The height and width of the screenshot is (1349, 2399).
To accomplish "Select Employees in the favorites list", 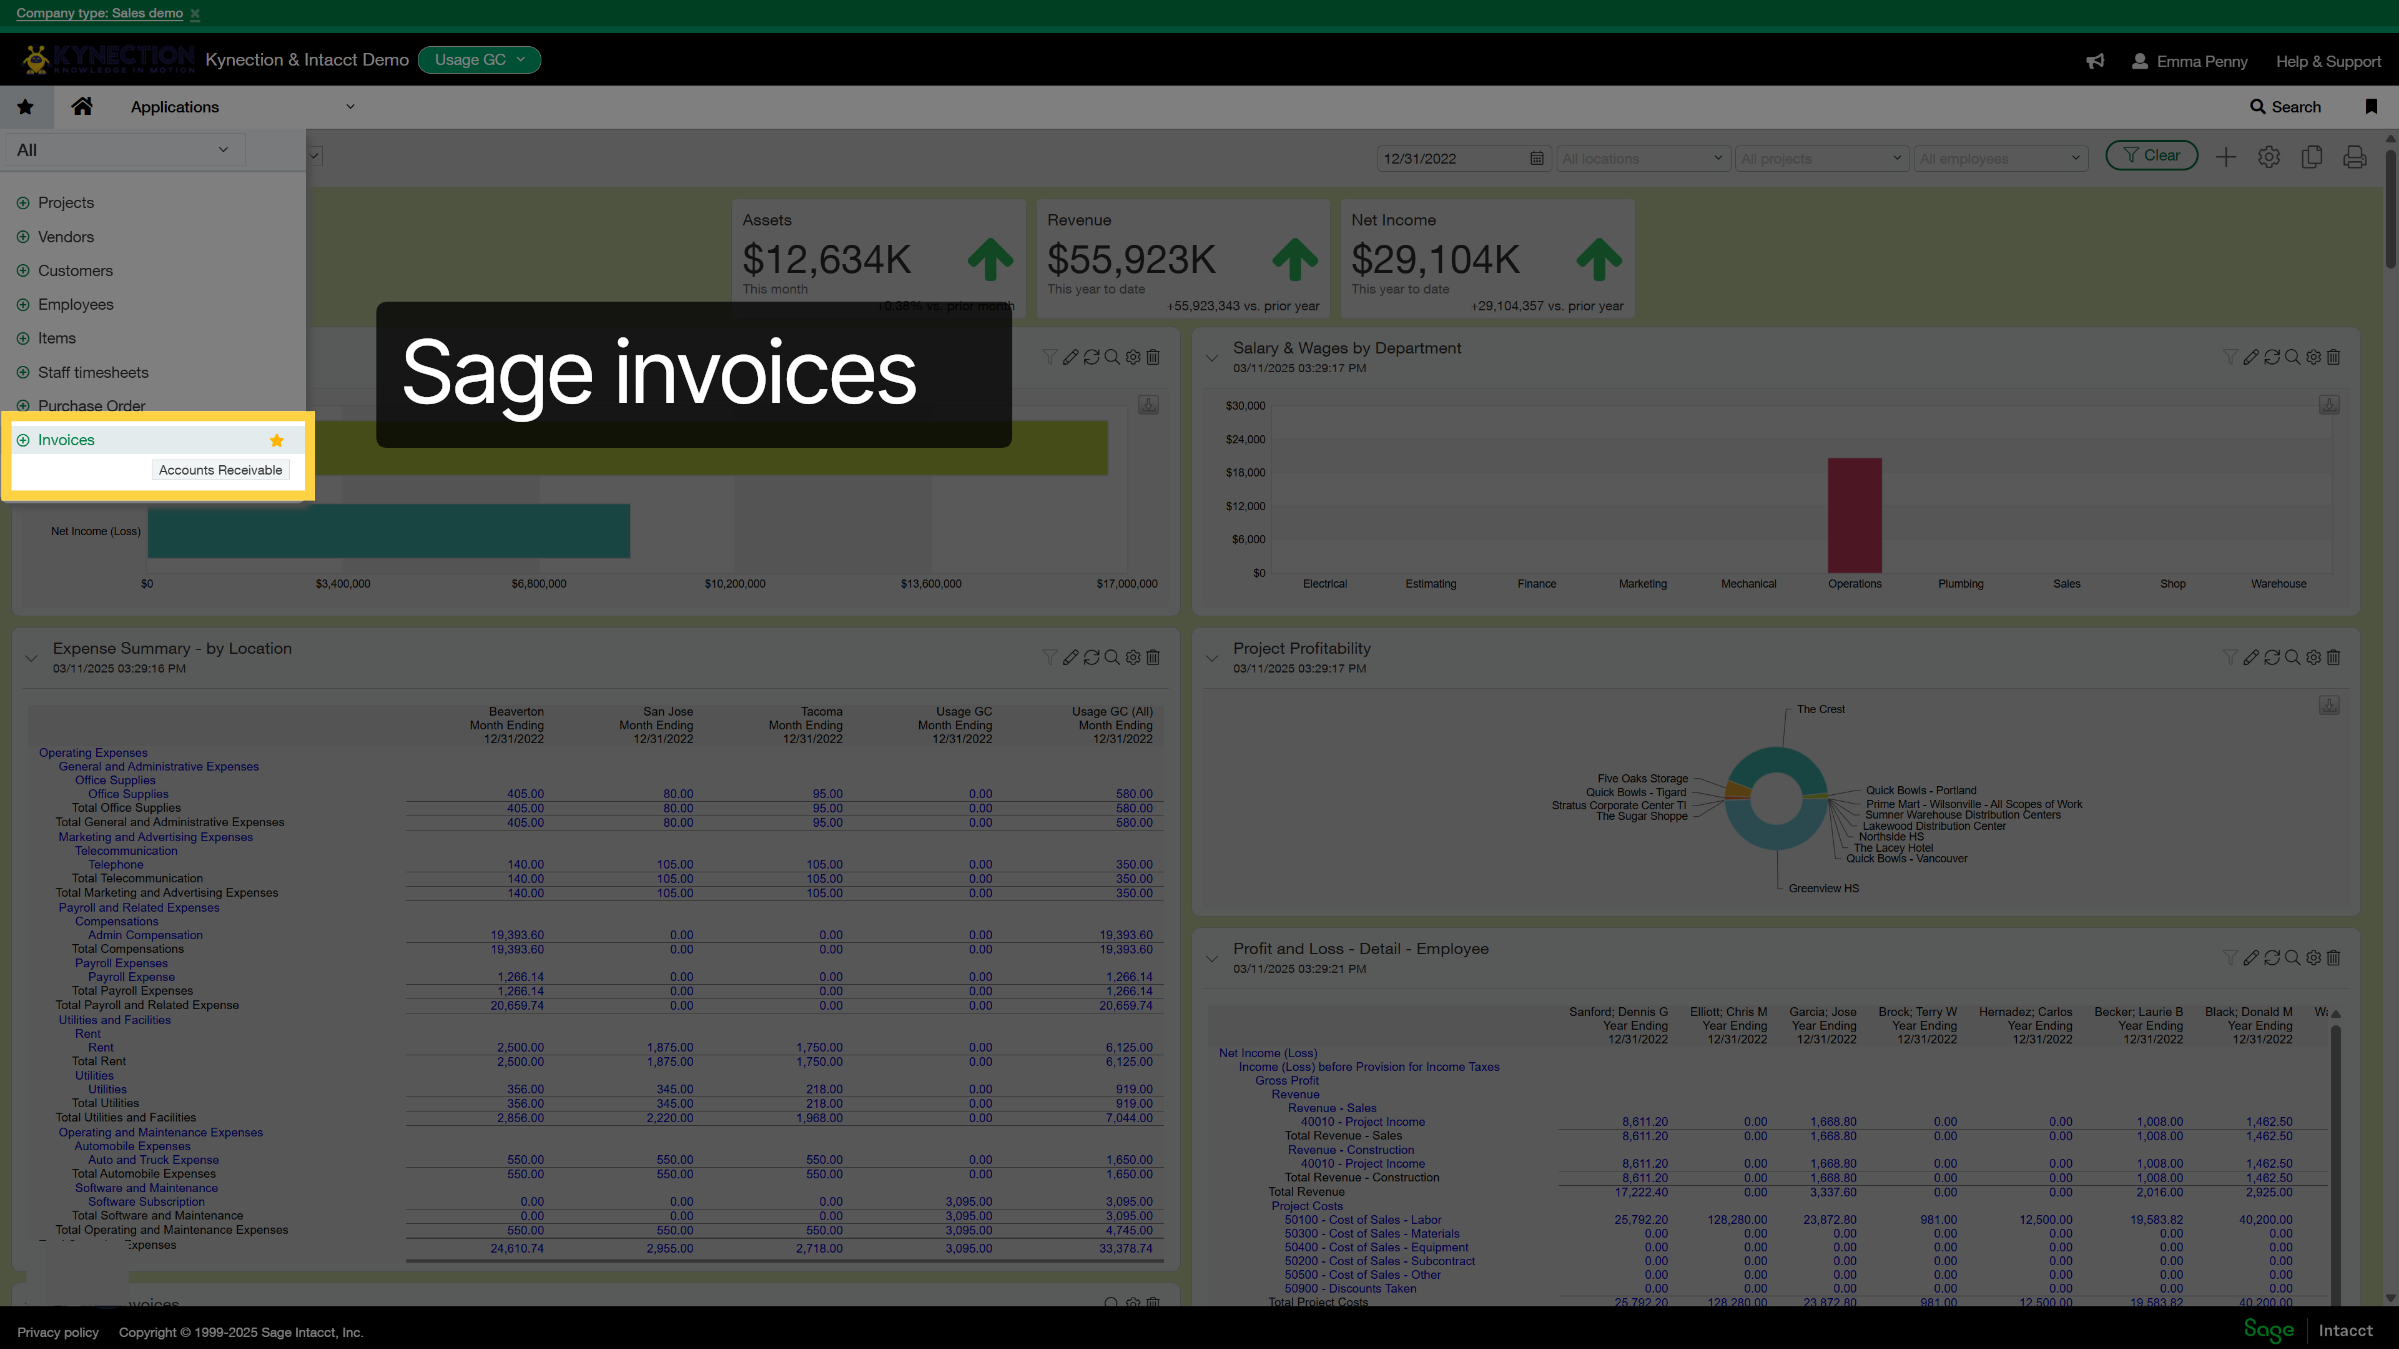I will [76, 305].
